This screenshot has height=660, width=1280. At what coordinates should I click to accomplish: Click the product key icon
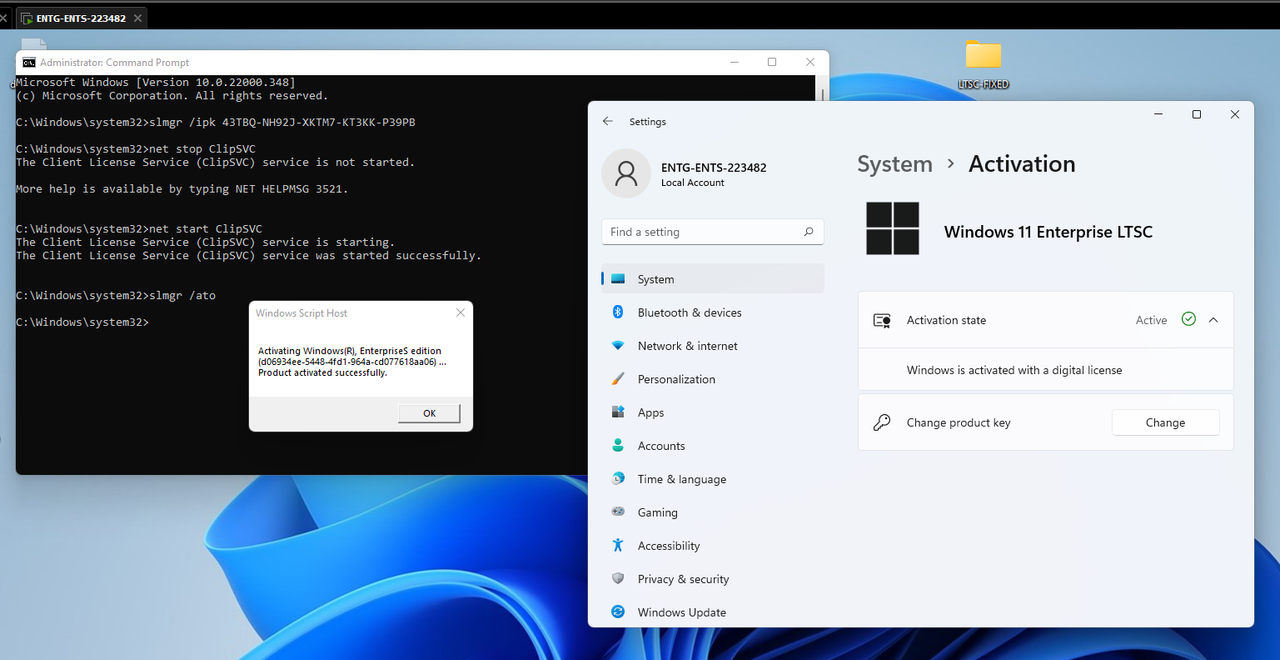tap(882, 423)
